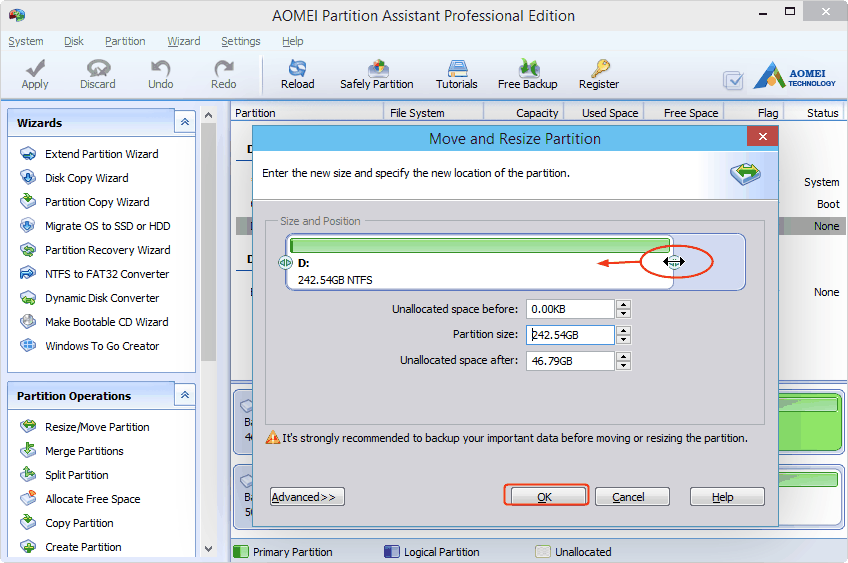Click the left resize handle of D: partition
Viewport: 848px width, 563px height.
pos(285,262)
